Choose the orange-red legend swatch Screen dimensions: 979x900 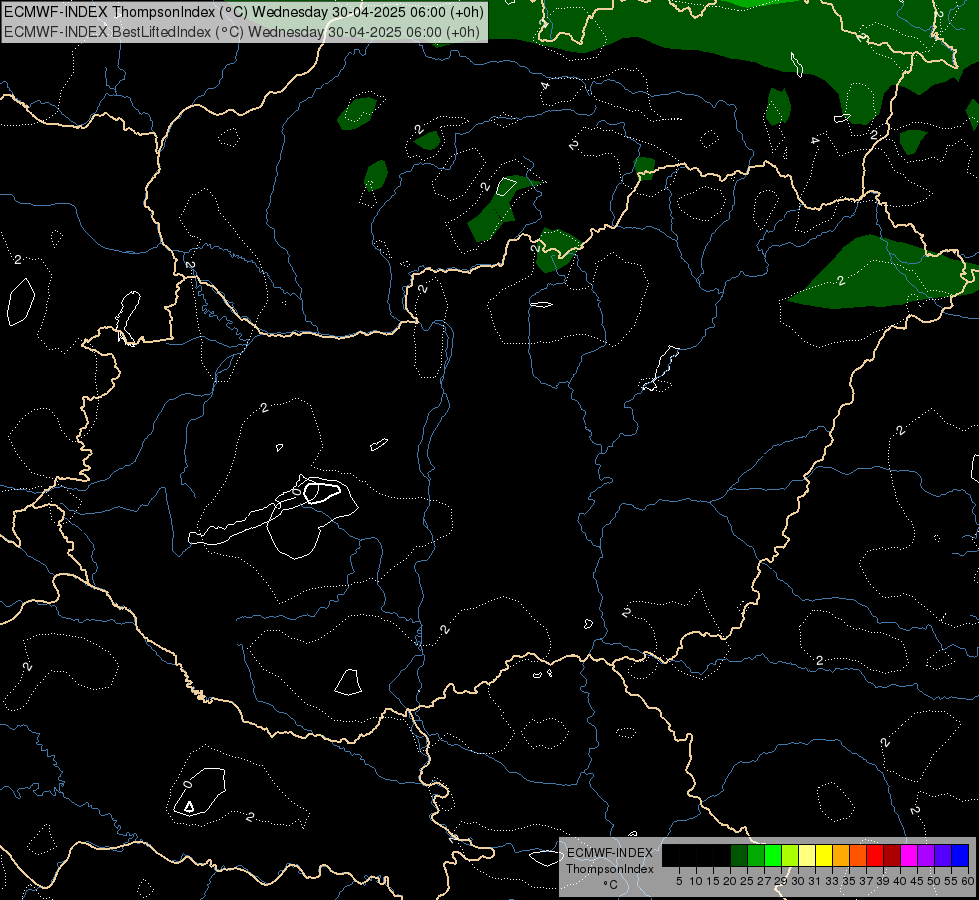(858, 855)
